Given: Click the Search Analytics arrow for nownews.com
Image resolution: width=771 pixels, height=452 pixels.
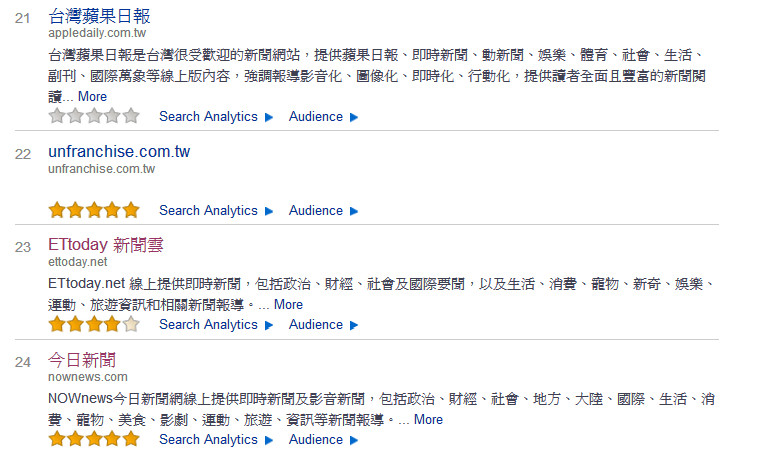Looking at the screenshot, I should [x=269, y=440].
